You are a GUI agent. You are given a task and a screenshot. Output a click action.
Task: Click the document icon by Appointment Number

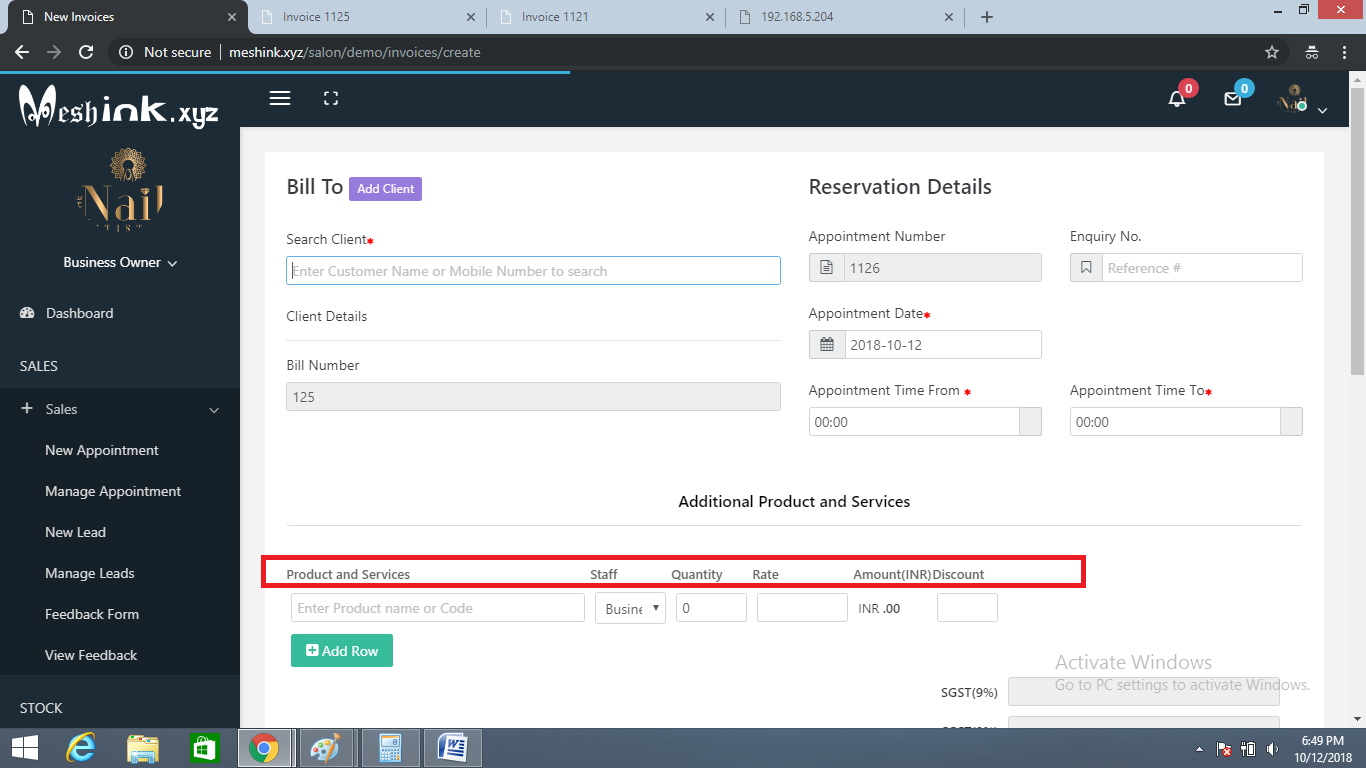[x=827, y=268]
